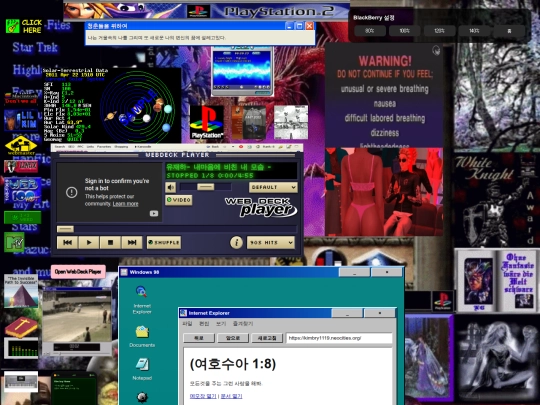540x405 pixels.
Task: Open the 편집 menu in Internet Explorer
Action: (x=204, y=323)
